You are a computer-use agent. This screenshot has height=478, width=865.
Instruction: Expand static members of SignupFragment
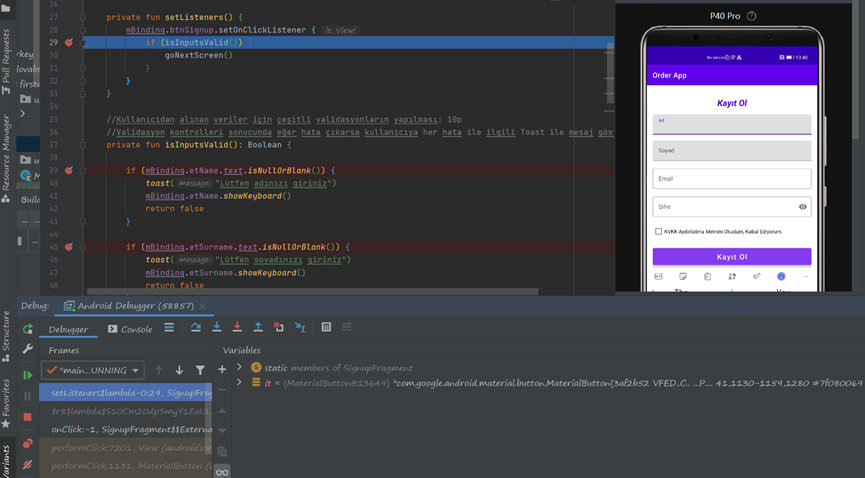pyautogui.click(x=239, y=368)
